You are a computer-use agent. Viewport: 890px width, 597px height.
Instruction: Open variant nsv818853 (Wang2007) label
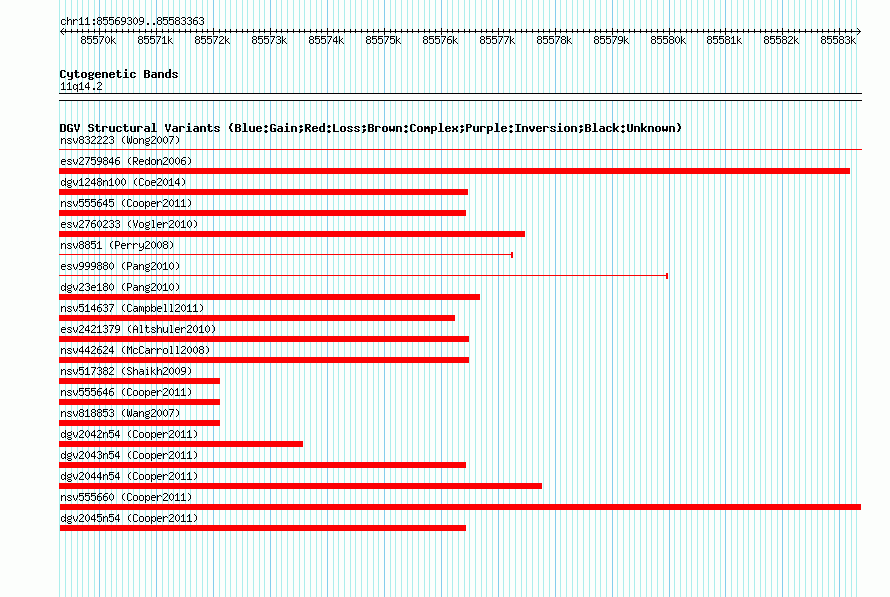pos(120,413)
